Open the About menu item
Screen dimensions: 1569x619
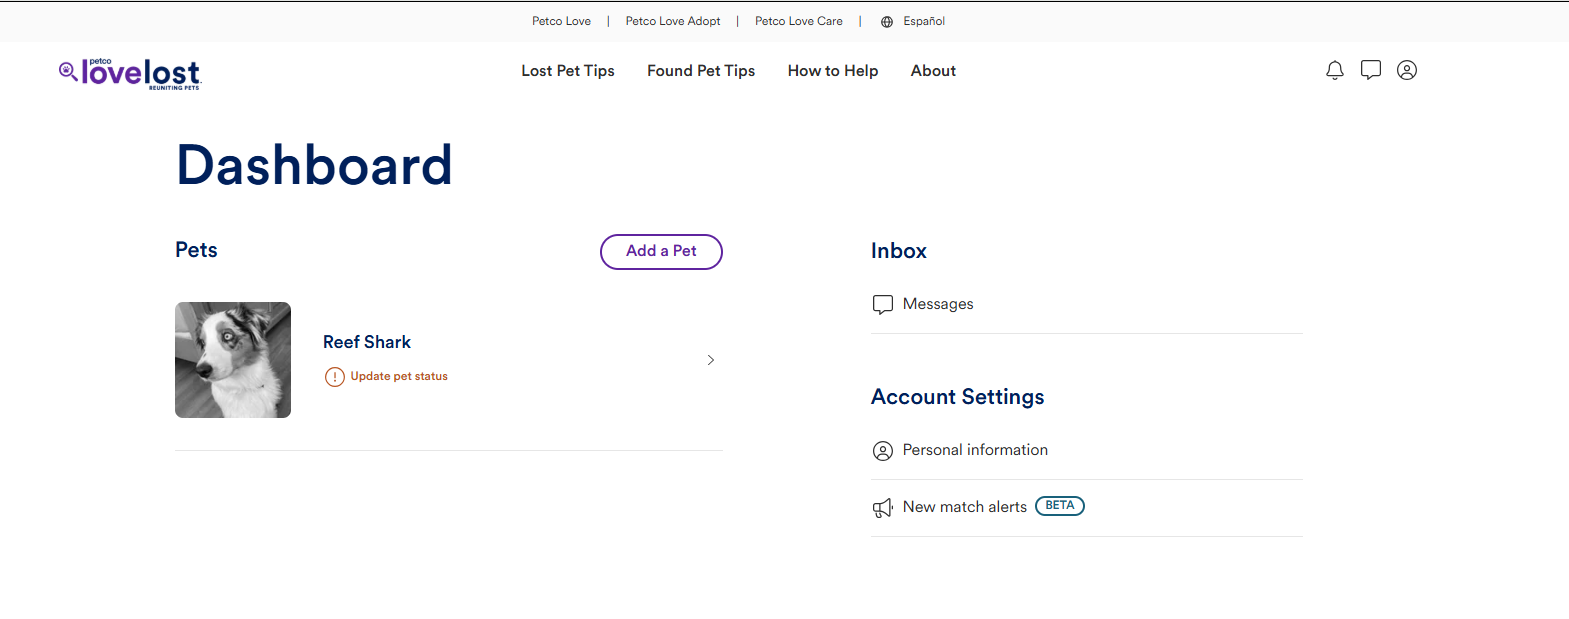tap(932, 71)
